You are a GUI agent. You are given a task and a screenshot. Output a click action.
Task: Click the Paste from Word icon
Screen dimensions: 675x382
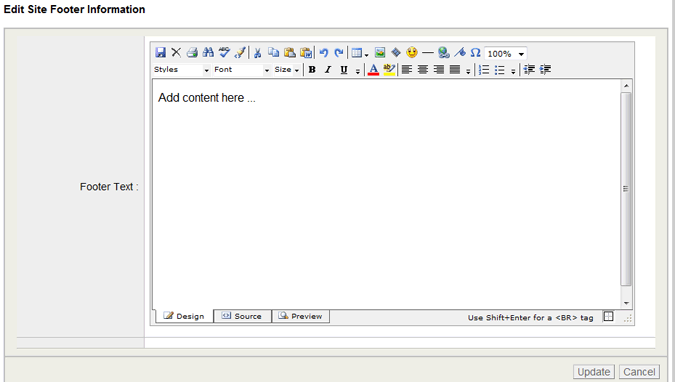[x=306, y=53]
